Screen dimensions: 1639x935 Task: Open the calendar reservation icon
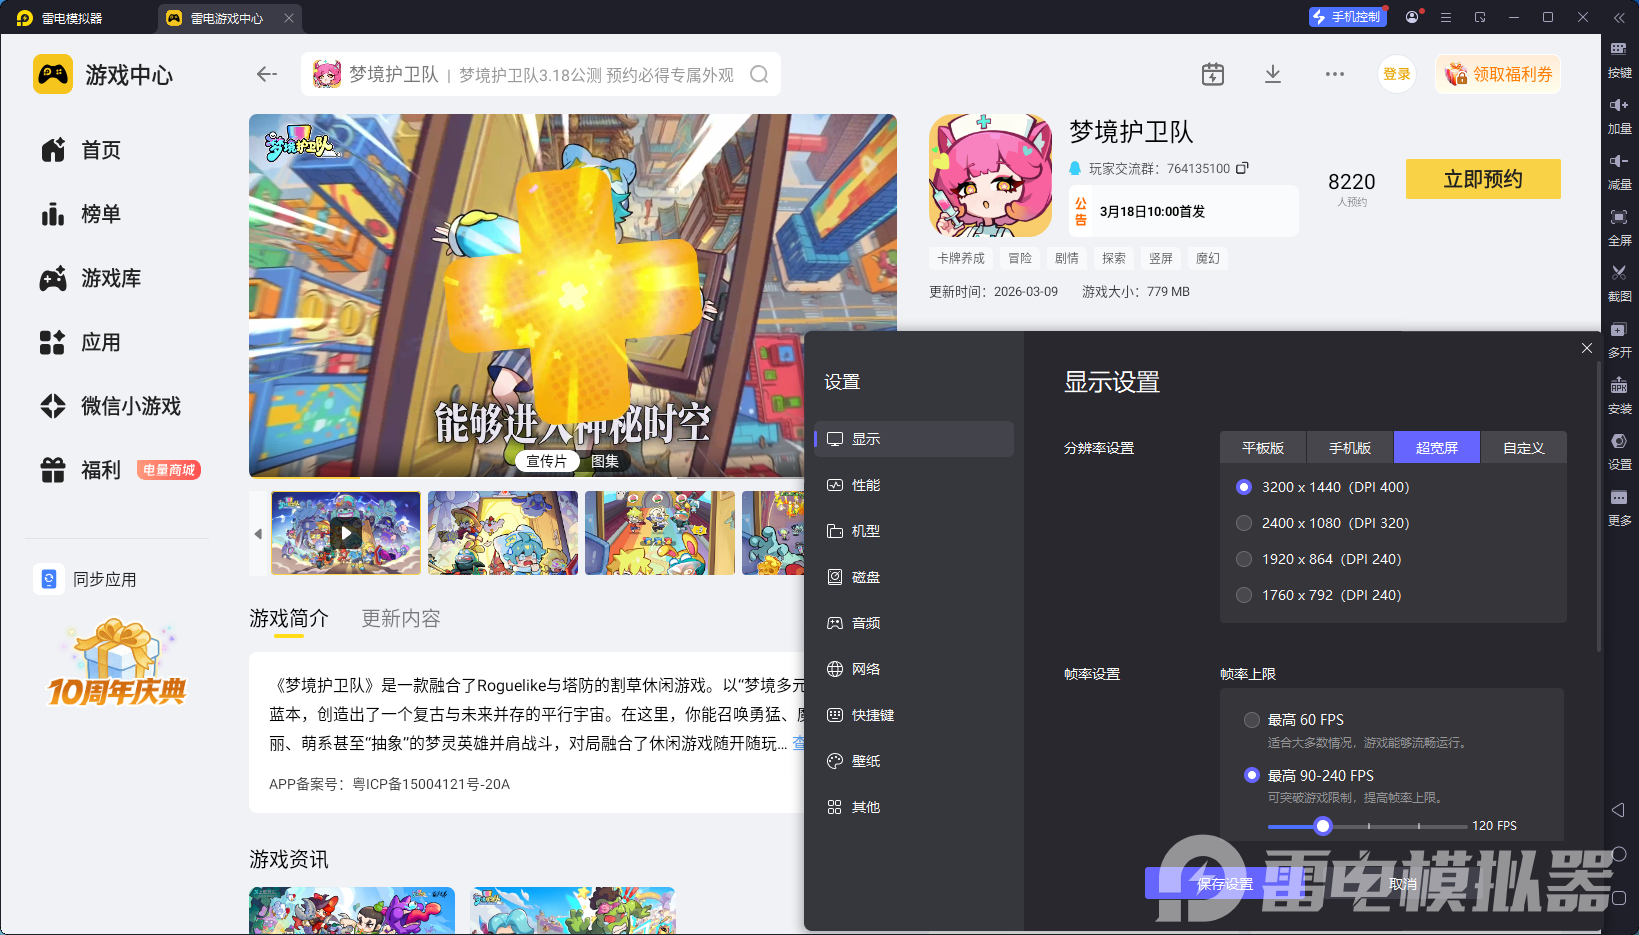pyautogui.click(x=1212, y=74)
